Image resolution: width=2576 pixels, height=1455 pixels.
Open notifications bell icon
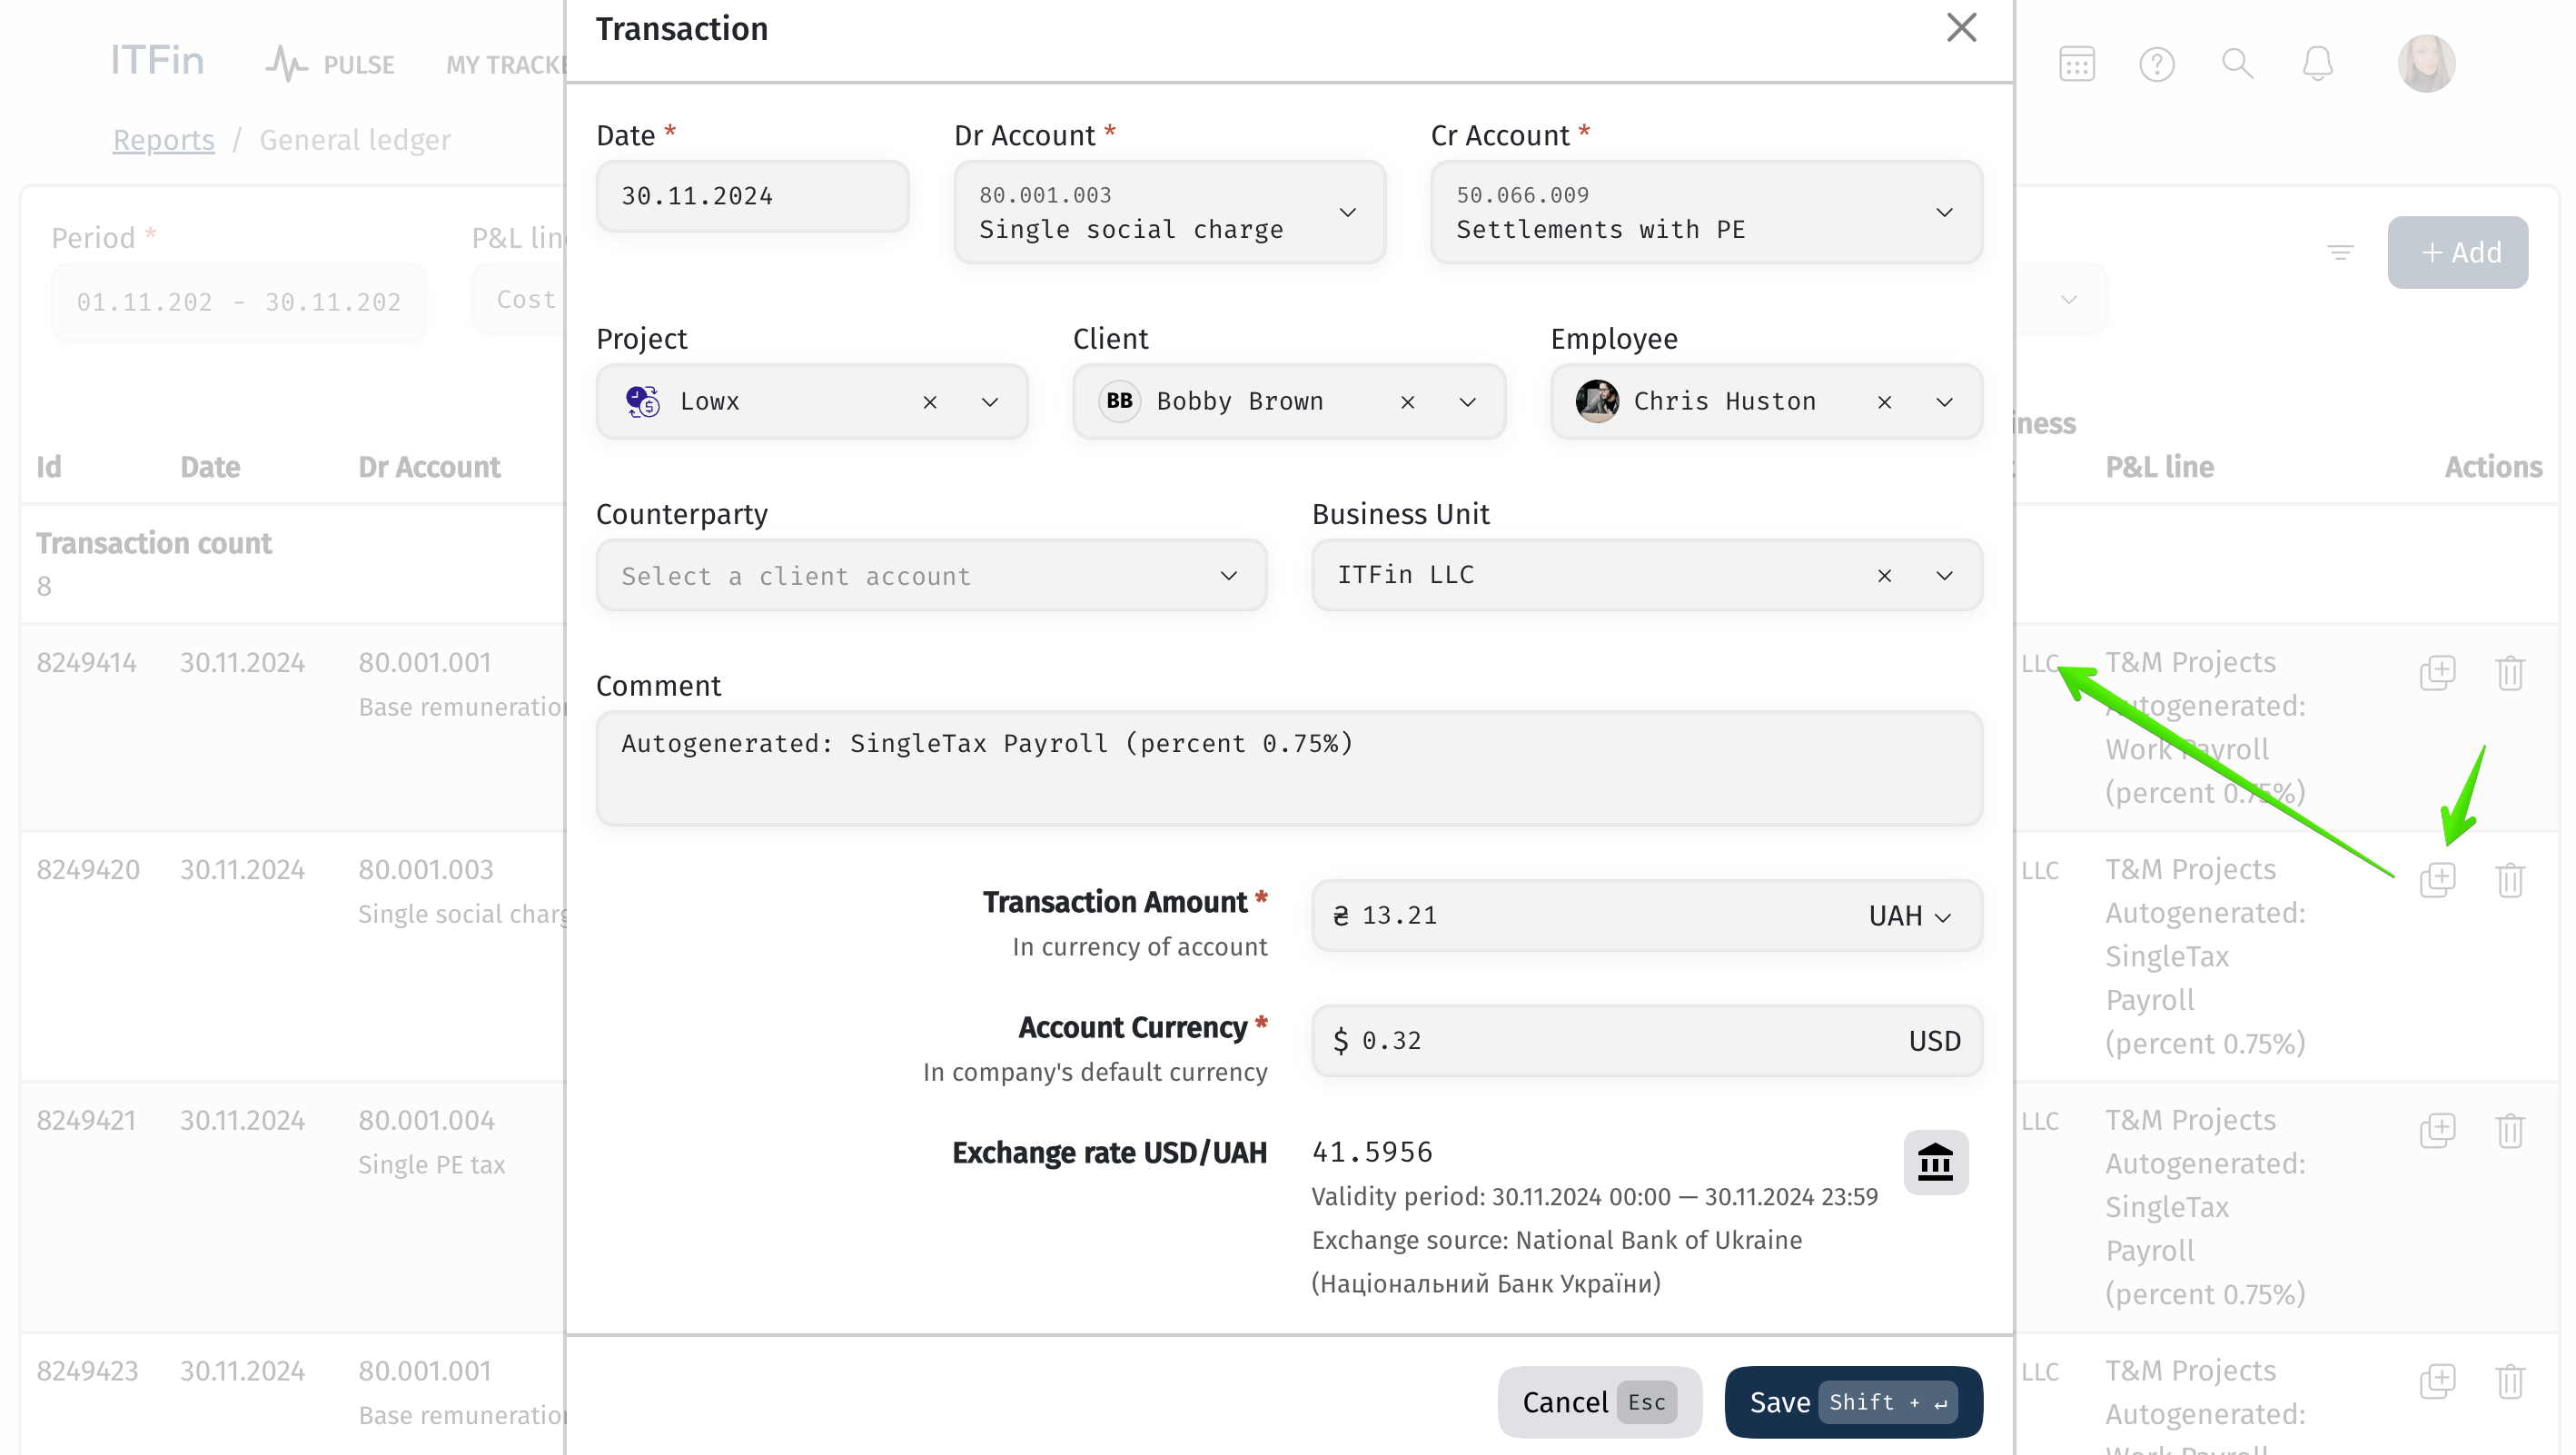(x=2317, y=64)
